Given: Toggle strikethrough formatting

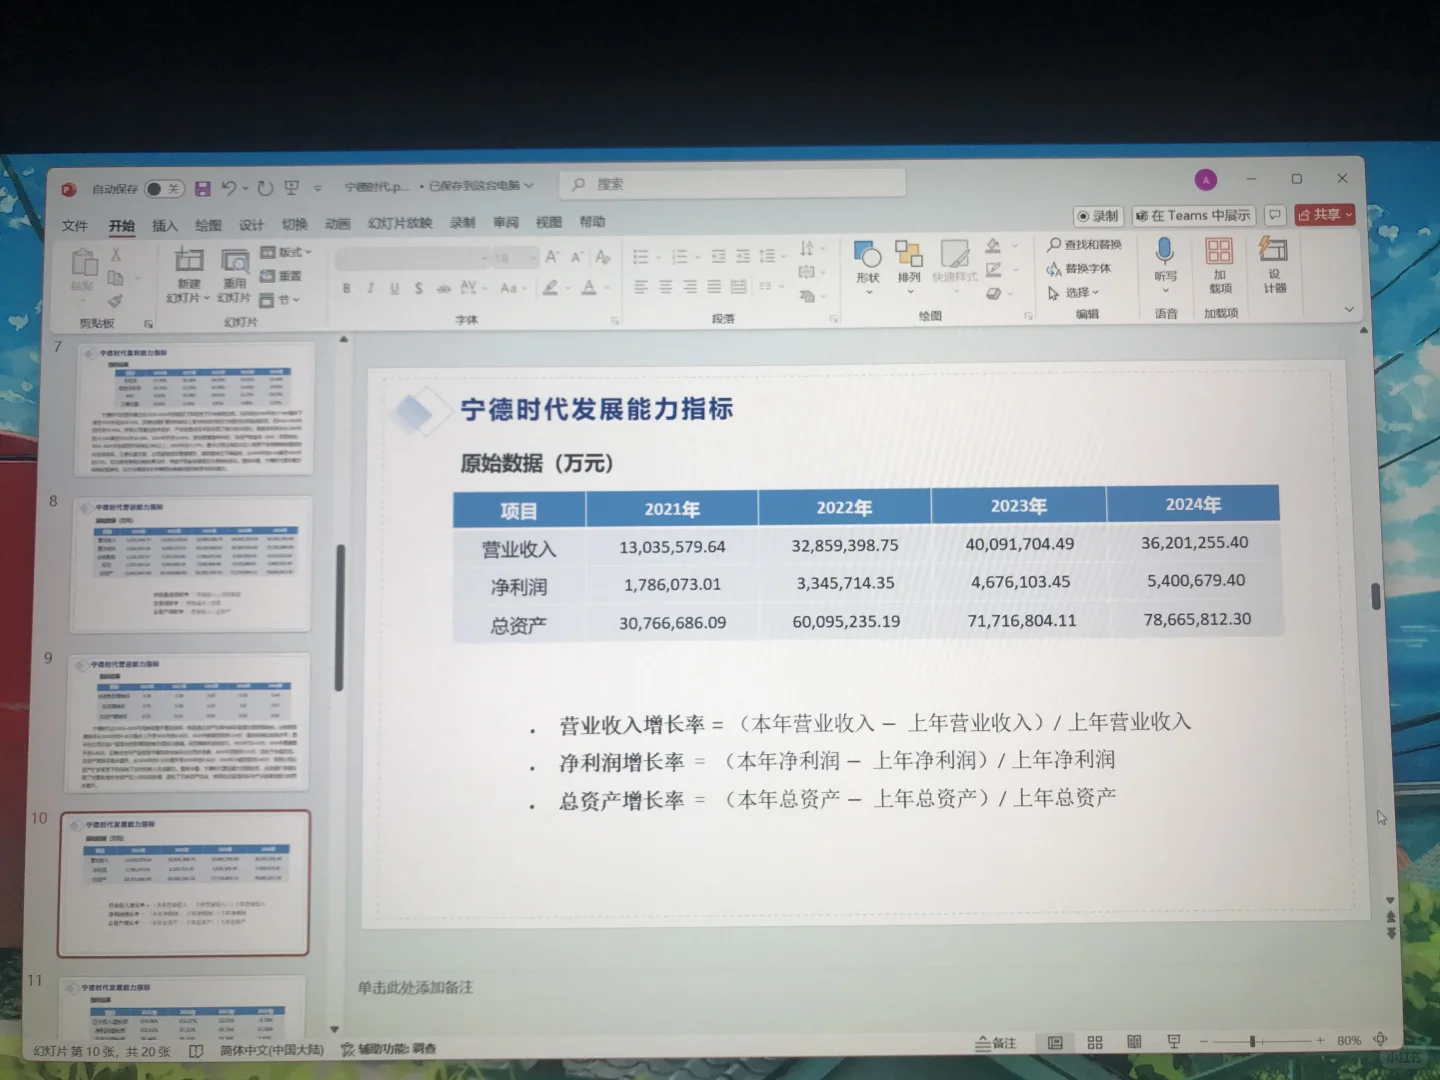Looking at the screenshot, I should coord(443,288).
